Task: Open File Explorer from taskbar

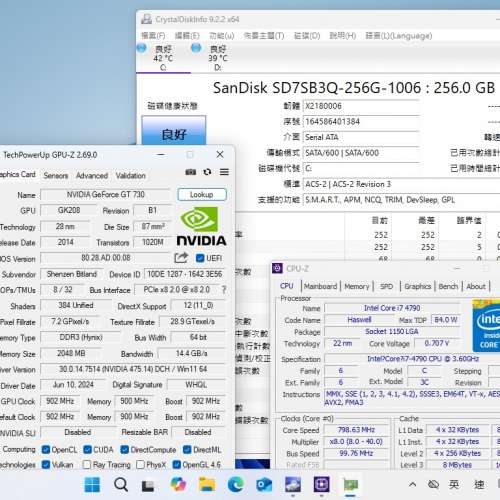Action: click(x=207, y=485)
